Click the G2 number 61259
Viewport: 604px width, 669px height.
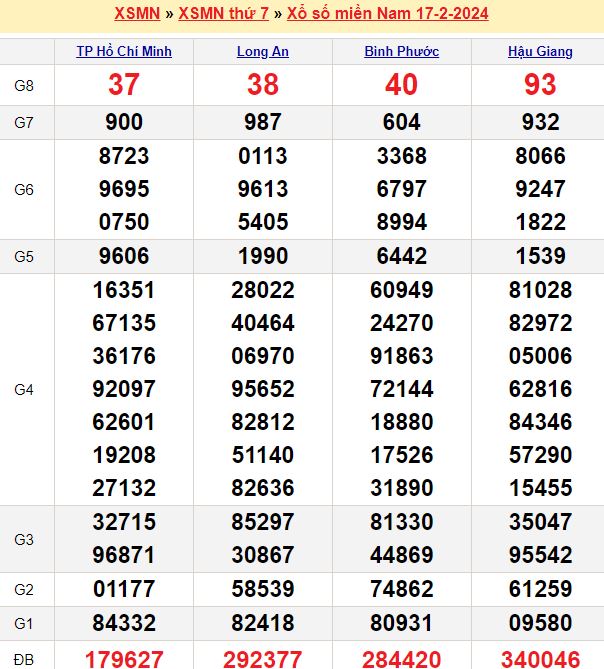540,589
